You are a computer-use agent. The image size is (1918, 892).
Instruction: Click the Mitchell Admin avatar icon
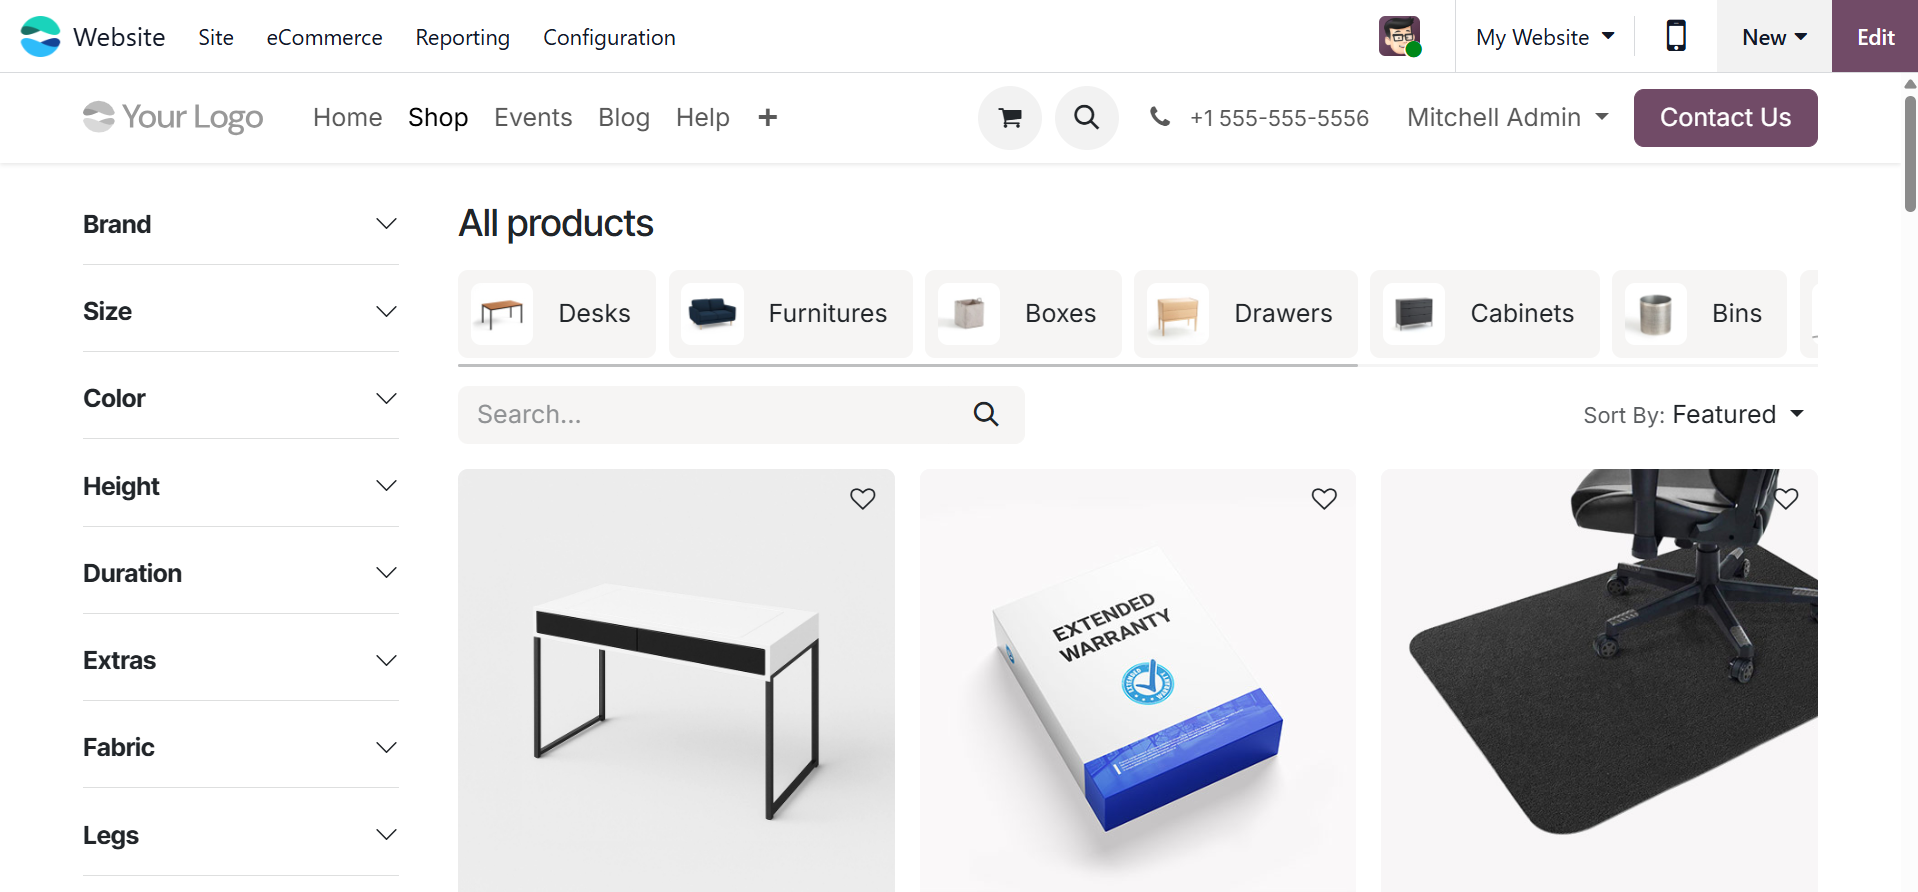tap(1399, 37)
